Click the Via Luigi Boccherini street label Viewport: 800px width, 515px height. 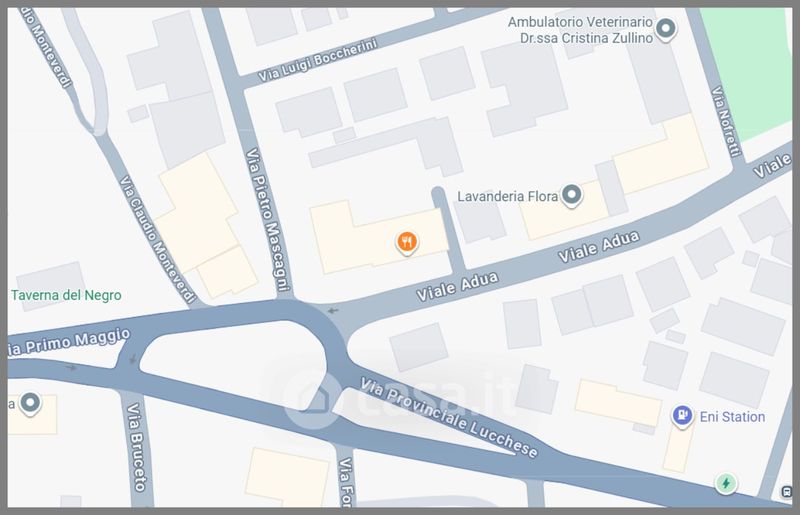tap(317, 60)
